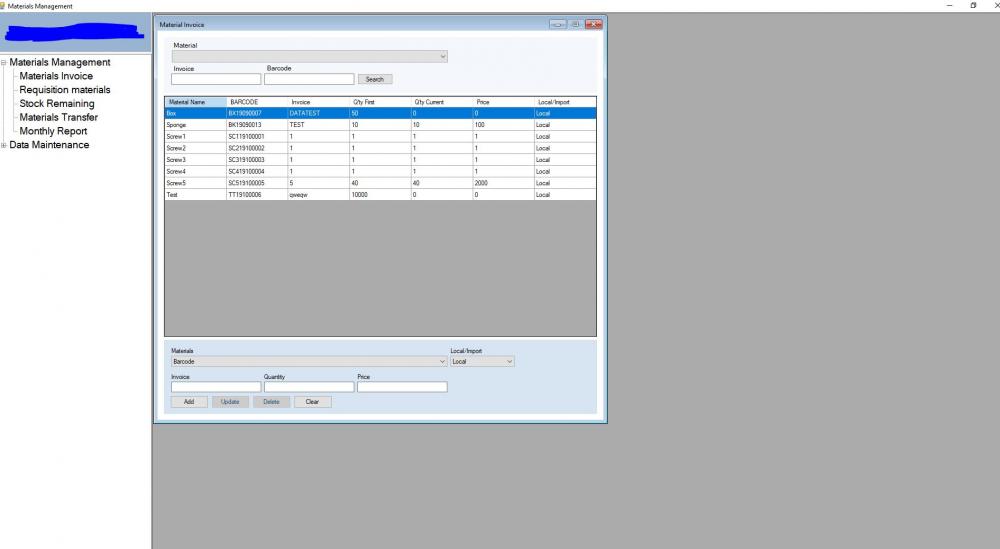Click the Qty Current column header

coord(441,102)
